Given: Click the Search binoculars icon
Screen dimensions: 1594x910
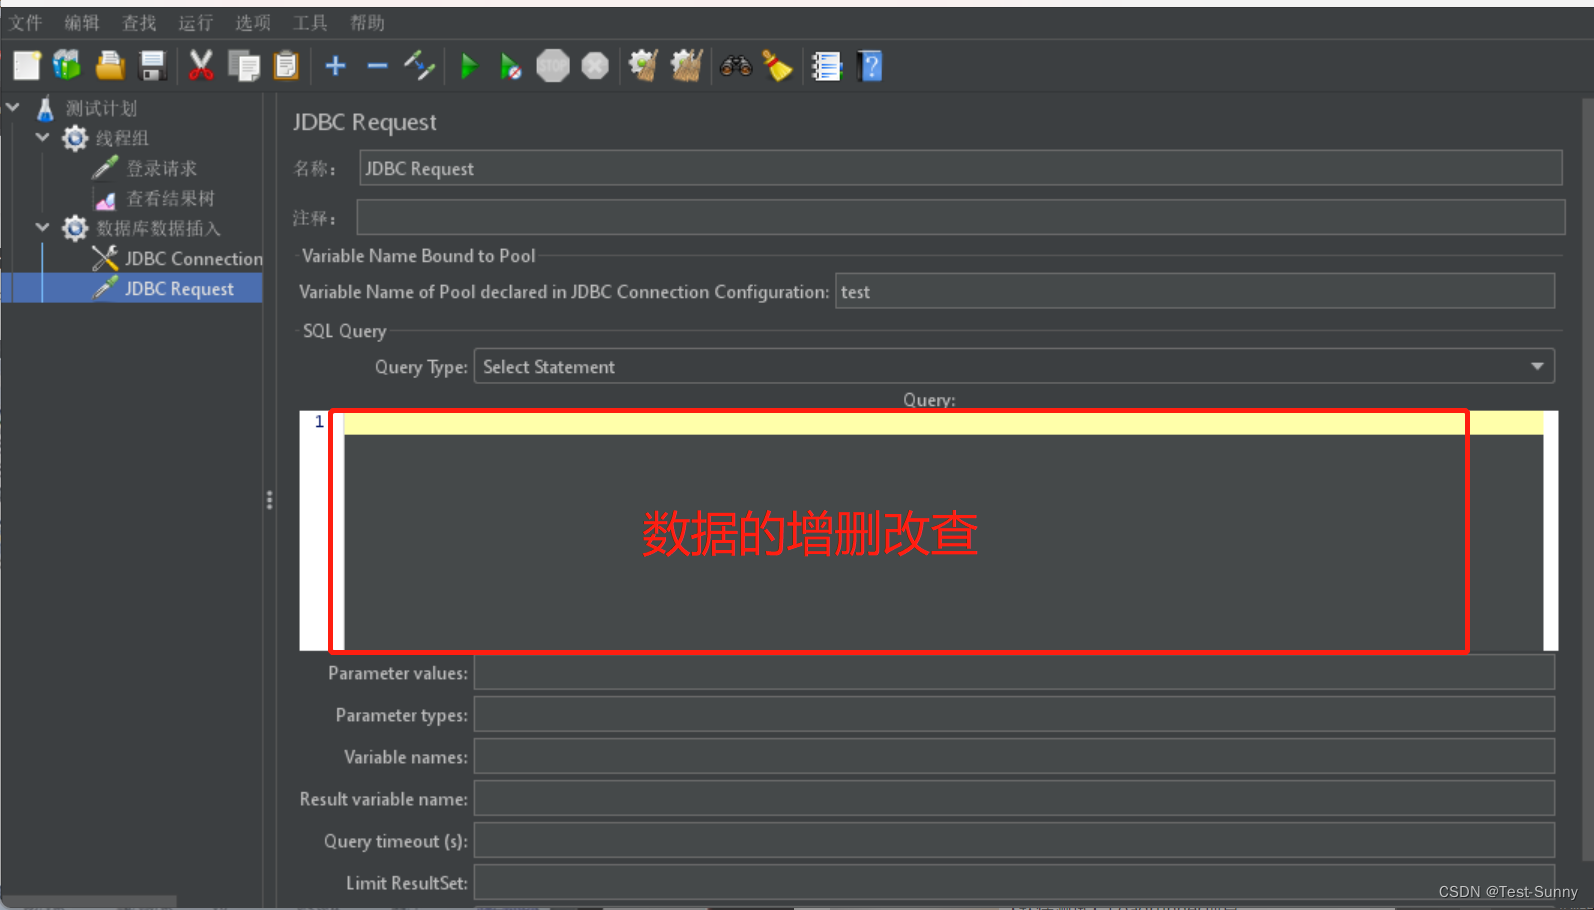Looking at the screenshot, I should point(736,66).
